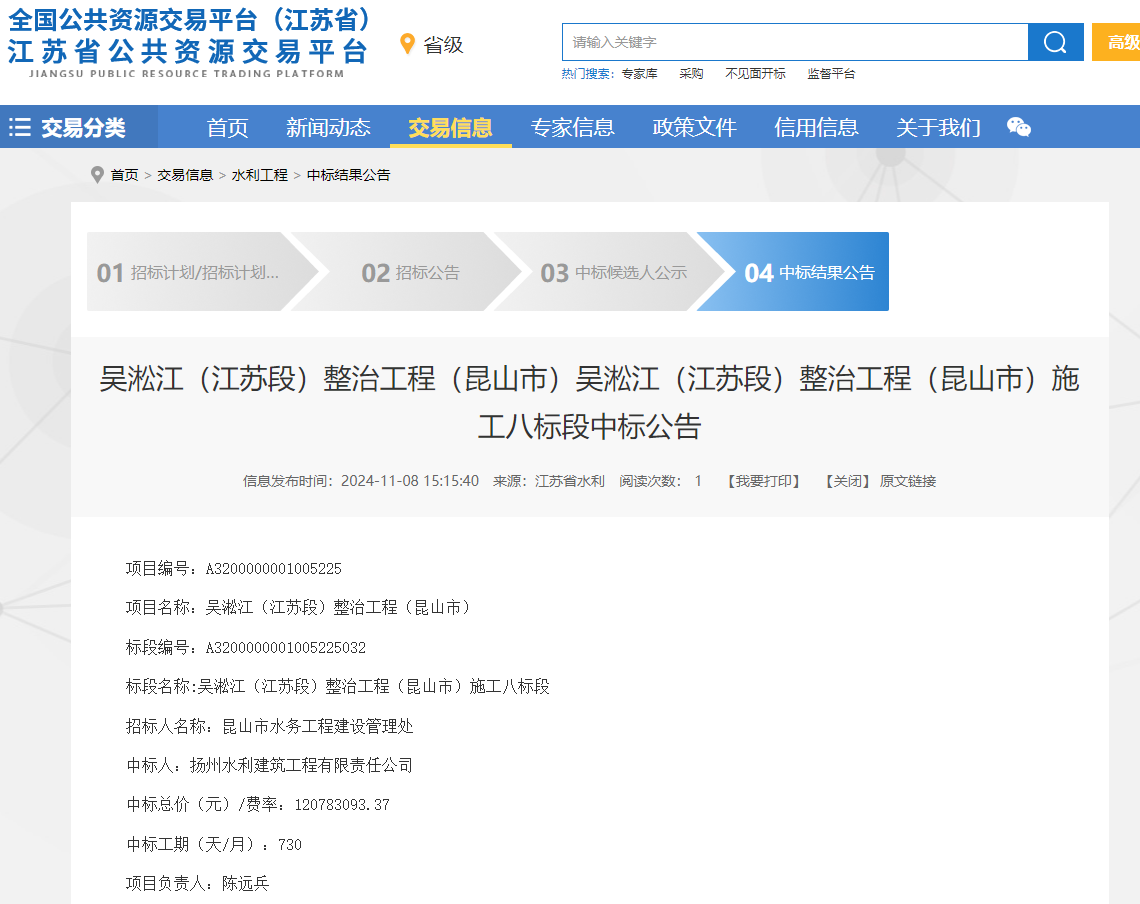Click the 交易信息 breadcrumb link
1140x904 pixels.
185,175
